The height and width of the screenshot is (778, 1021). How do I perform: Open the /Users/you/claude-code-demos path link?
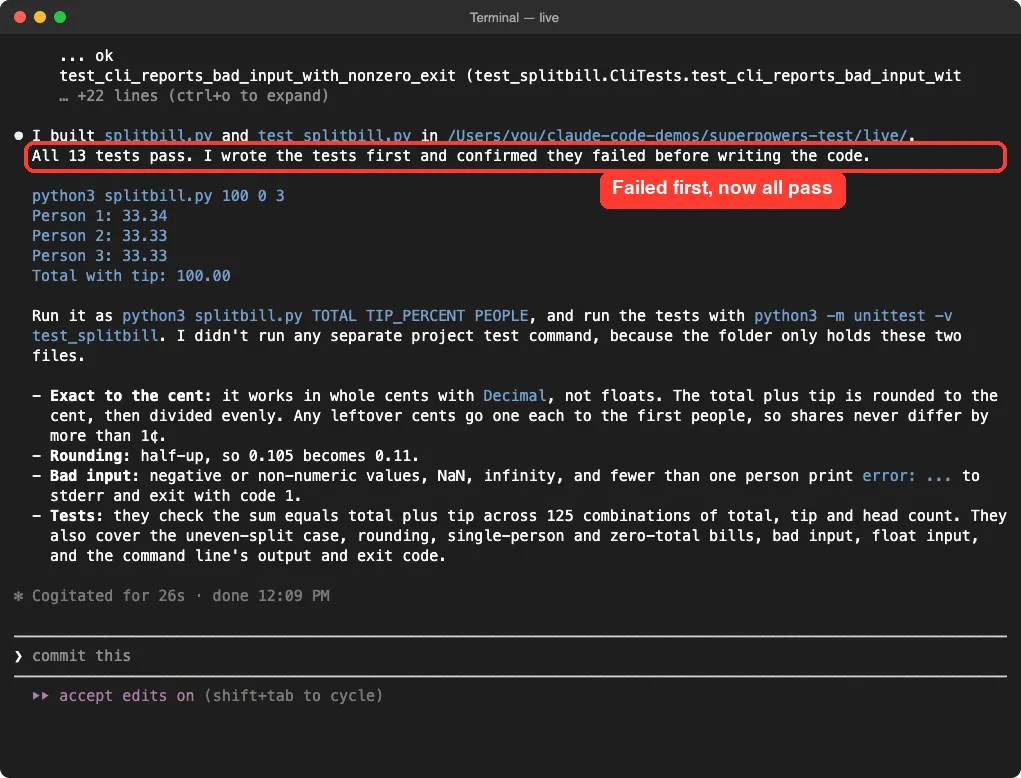point(677,135)
